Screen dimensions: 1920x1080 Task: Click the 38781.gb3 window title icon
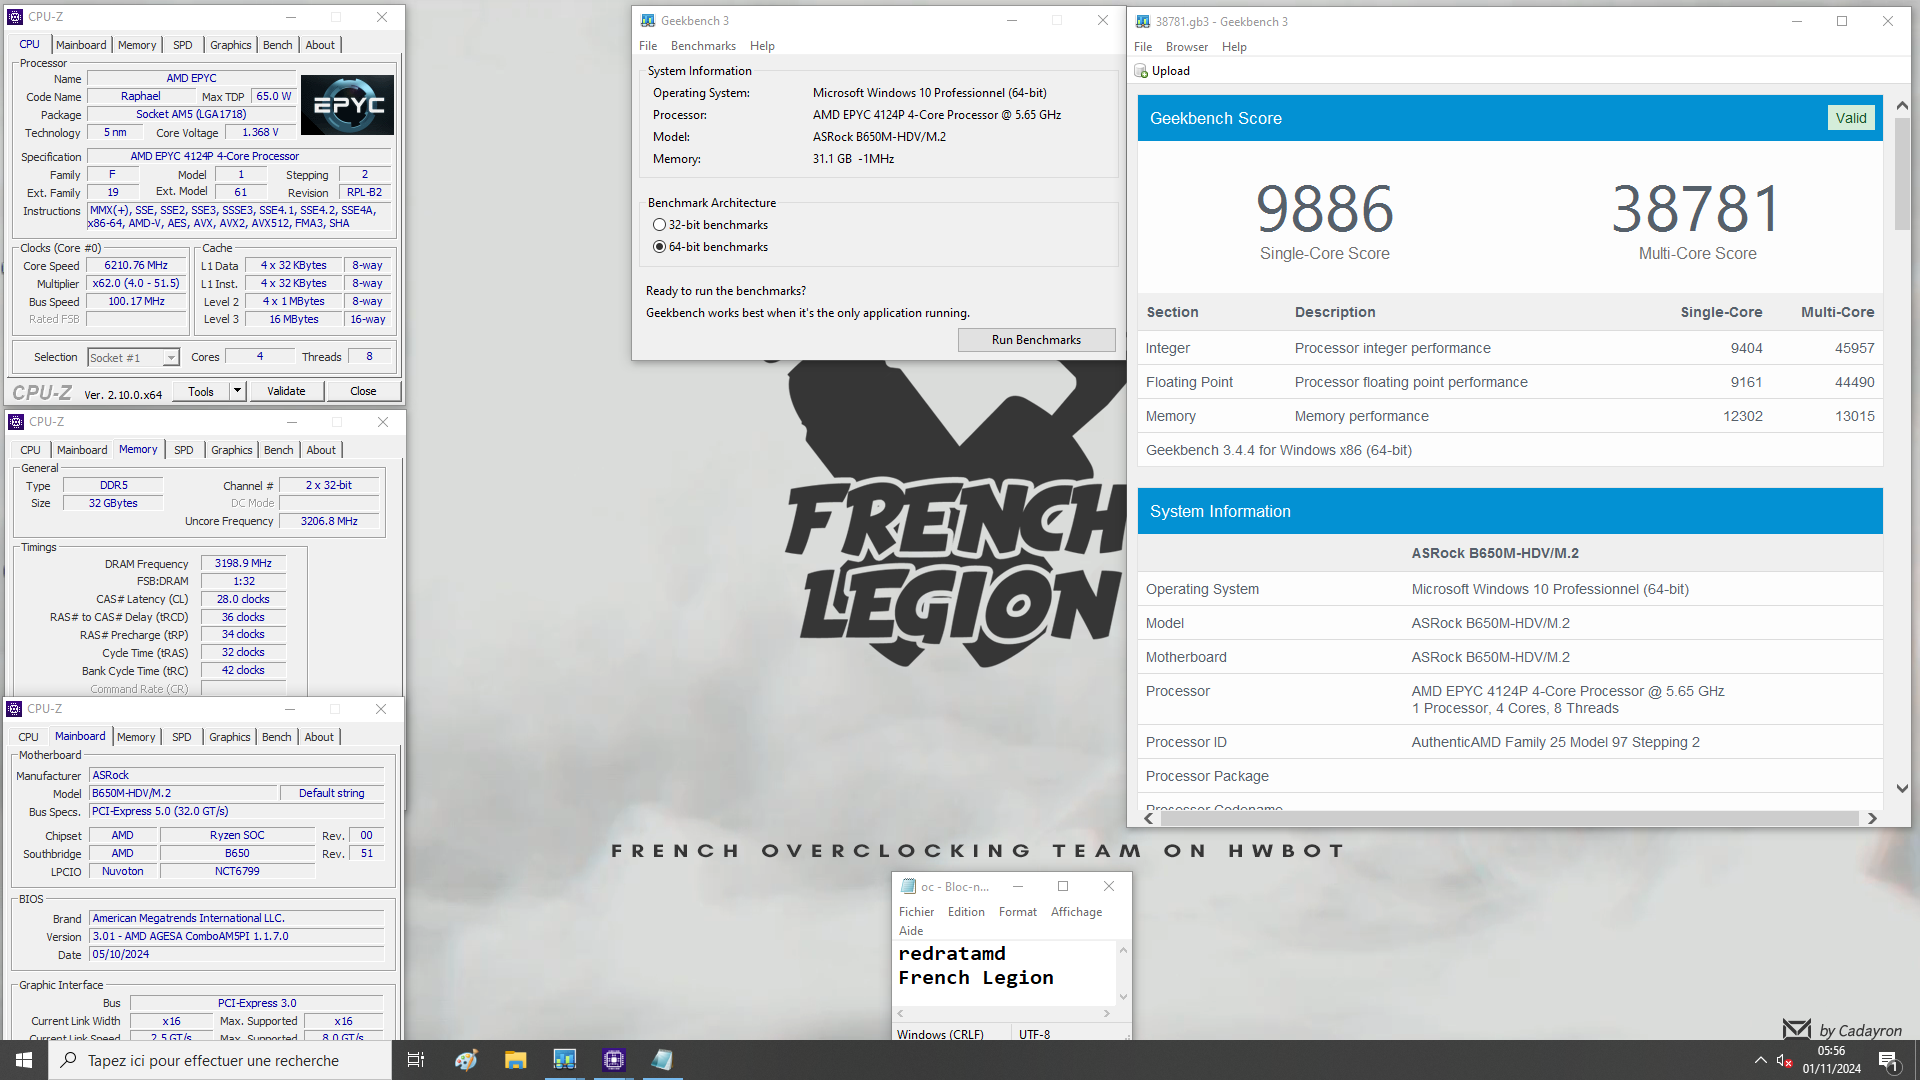[1143, 21]
